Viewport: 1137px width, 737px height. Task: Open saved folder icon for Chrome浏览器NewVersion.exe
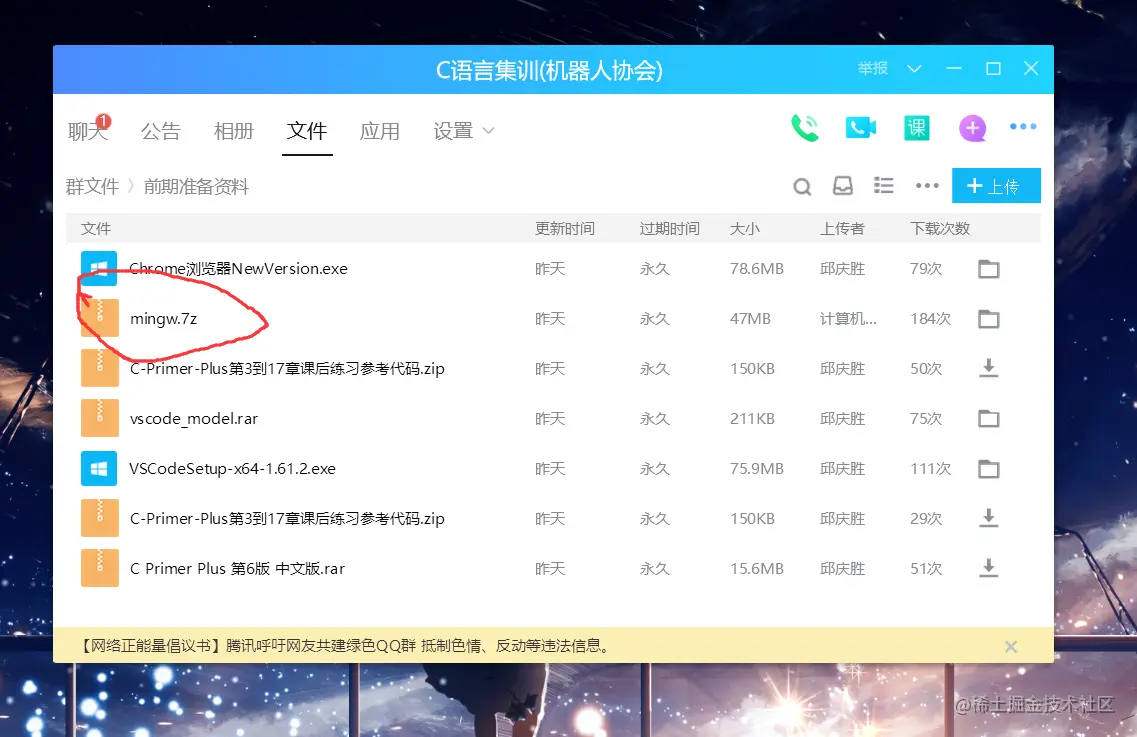[x=988, y=268]
